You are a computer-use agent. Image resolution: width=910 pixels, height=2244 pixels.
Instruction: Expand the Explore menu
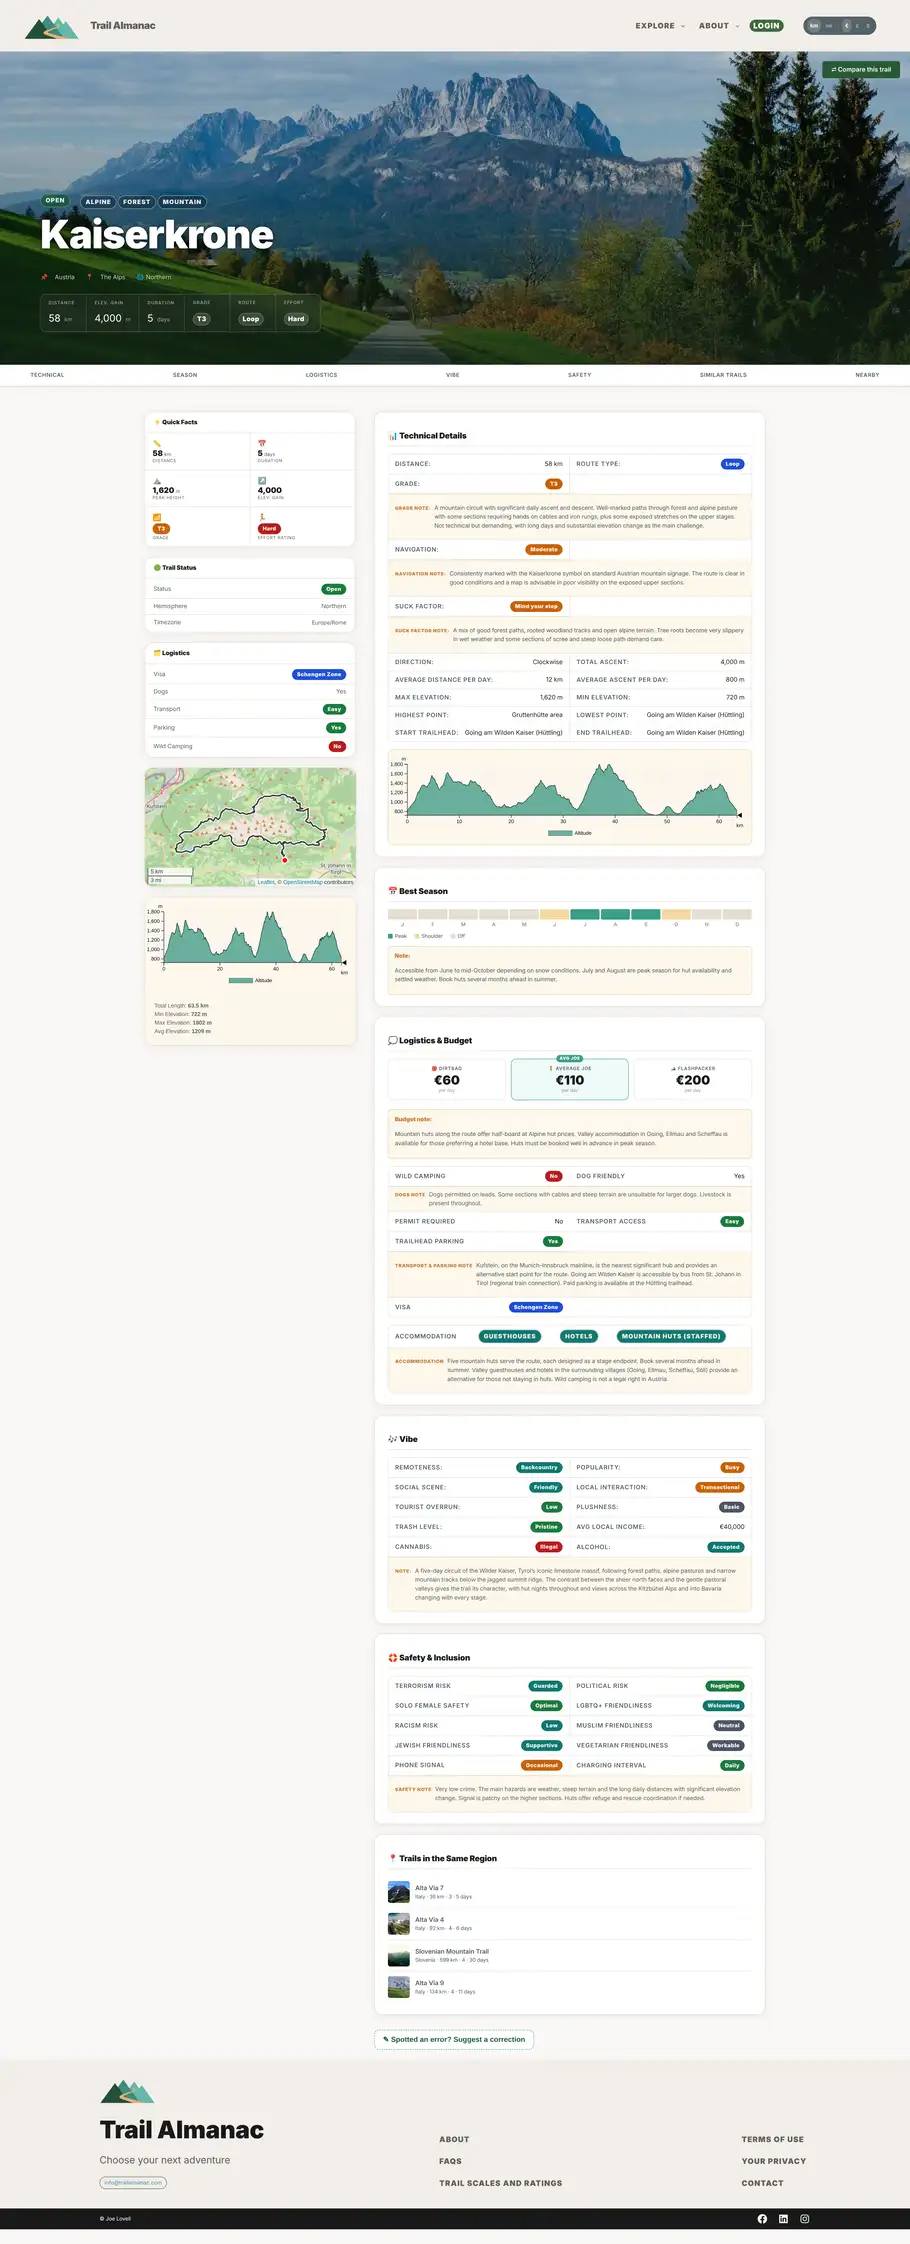[x=660, y=26]
